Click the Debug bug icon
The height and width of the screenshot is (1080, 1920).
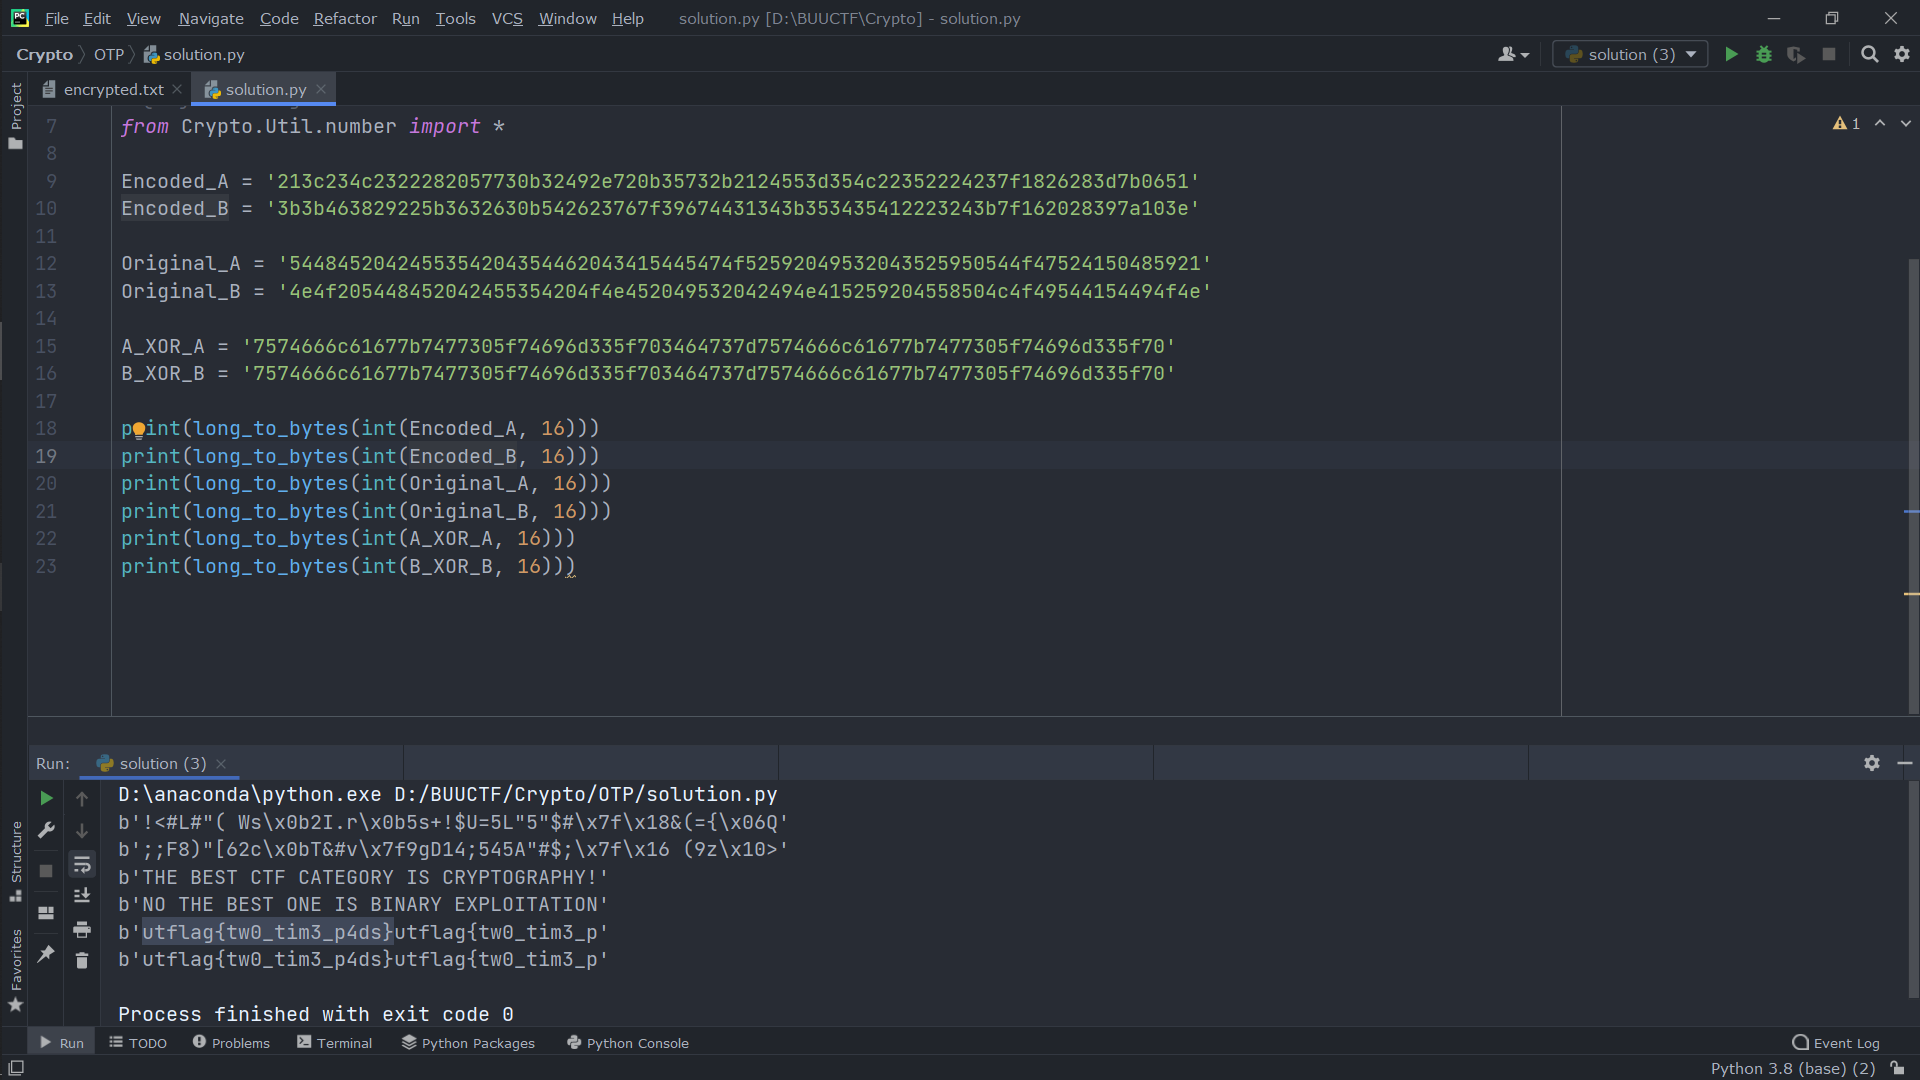tap(1764, 54)
